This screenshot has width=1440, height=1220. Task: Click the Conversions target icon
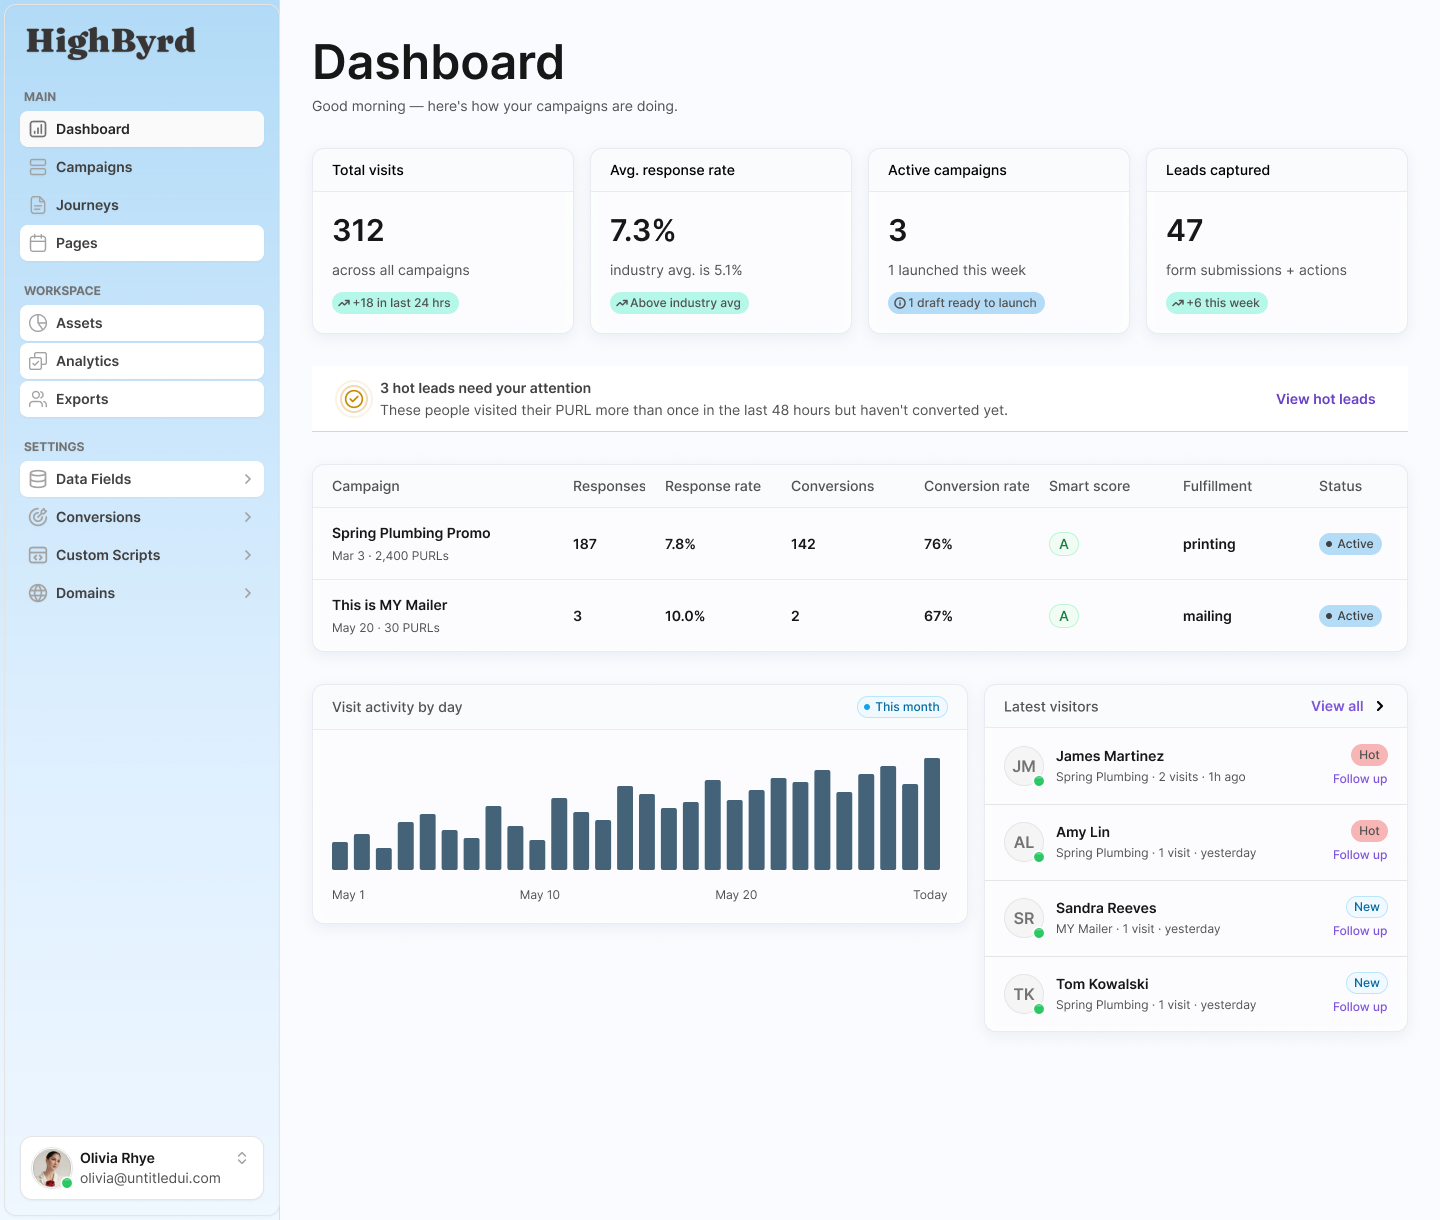point(38,517)
